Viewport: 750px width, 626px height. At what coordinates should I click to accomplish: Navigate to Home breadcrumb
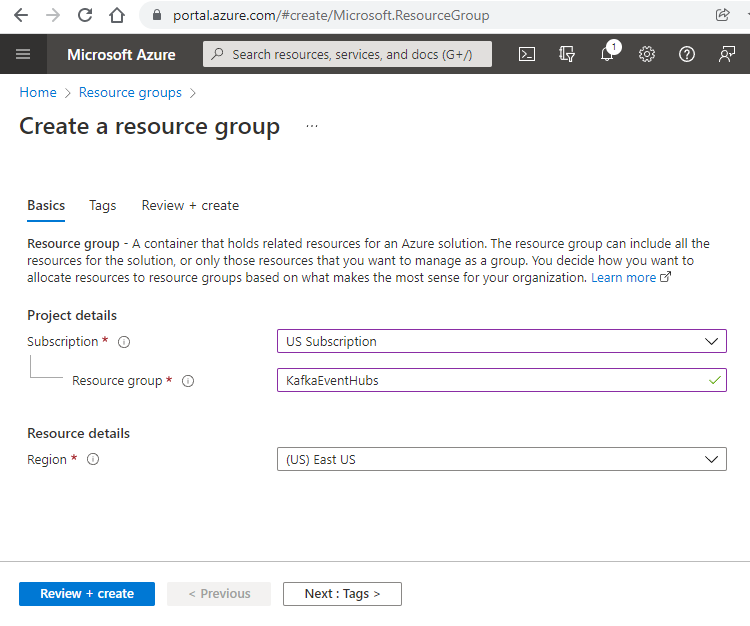pos(38,92)
